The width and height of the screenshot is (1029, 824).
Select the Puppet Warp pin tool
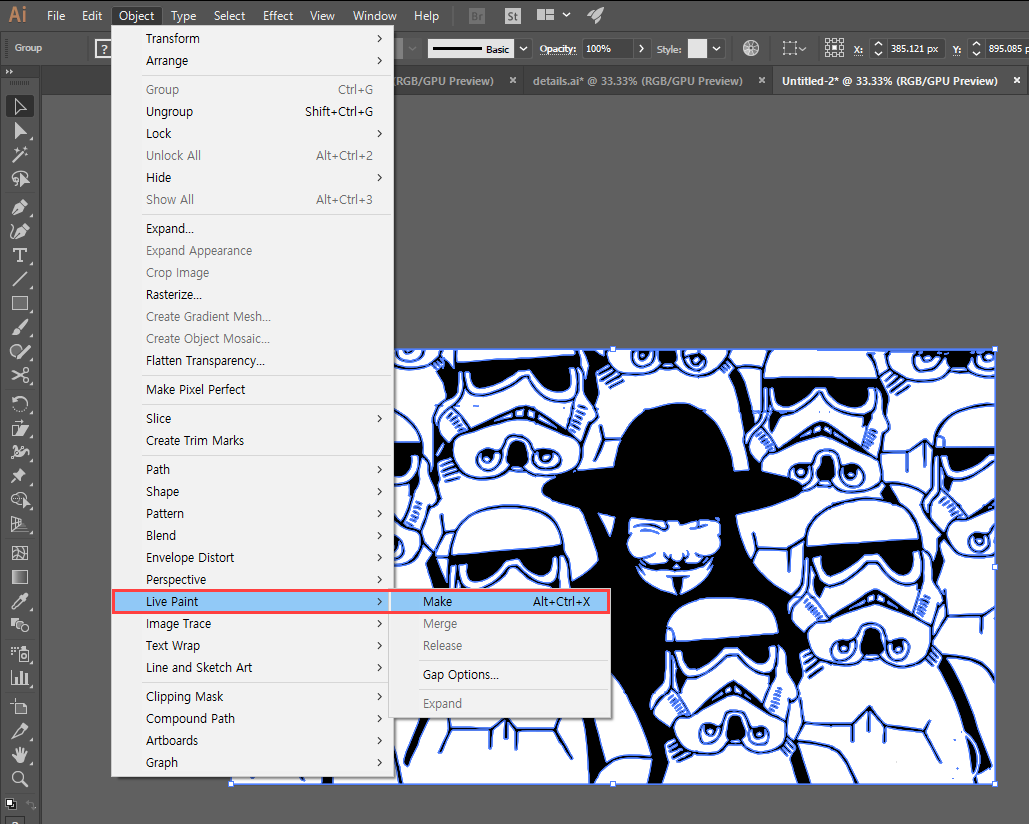pos(20,476)
